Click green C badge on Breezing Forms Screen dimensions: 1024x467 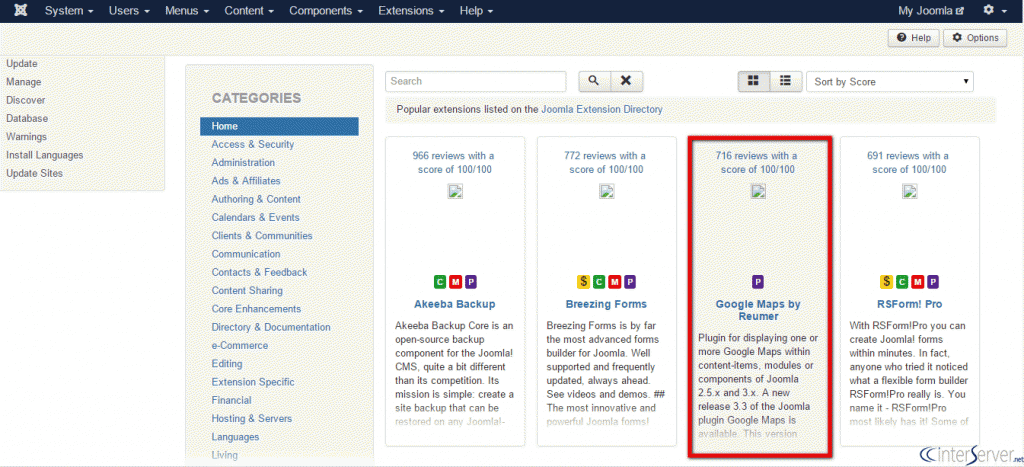(x=599, y=282)
